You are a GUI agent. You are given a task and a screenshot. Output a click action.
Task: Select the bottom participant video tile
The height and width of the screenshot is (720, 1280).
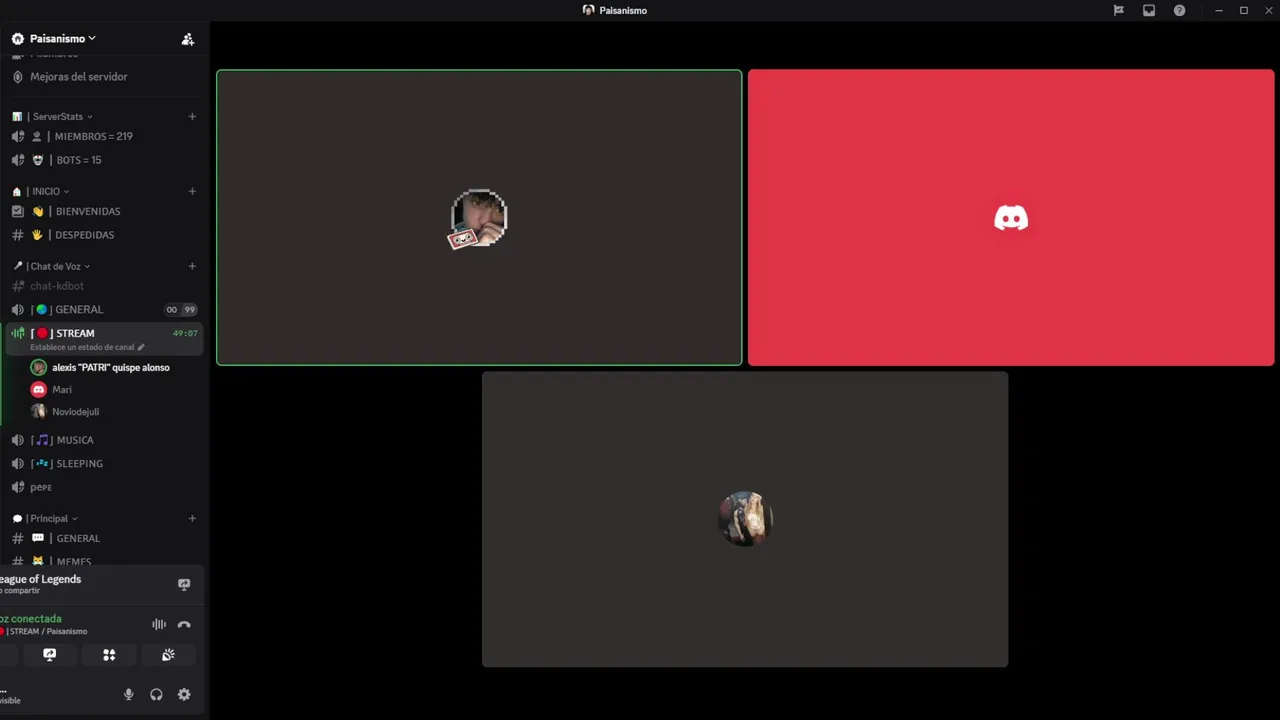click(x=745, y=519)
